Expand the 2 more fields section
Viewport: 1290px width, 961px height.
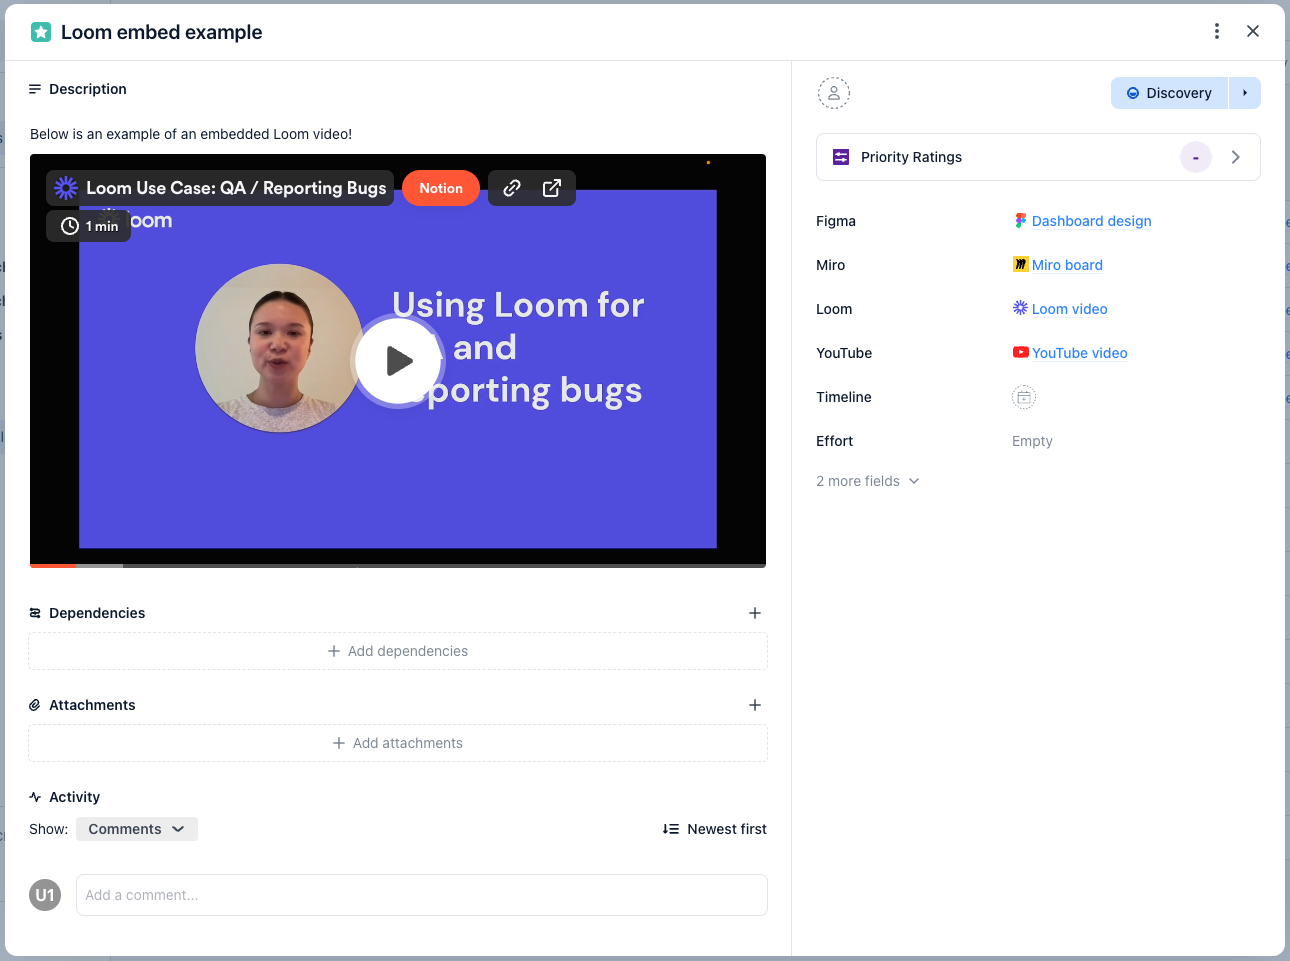tap(868, 481)
